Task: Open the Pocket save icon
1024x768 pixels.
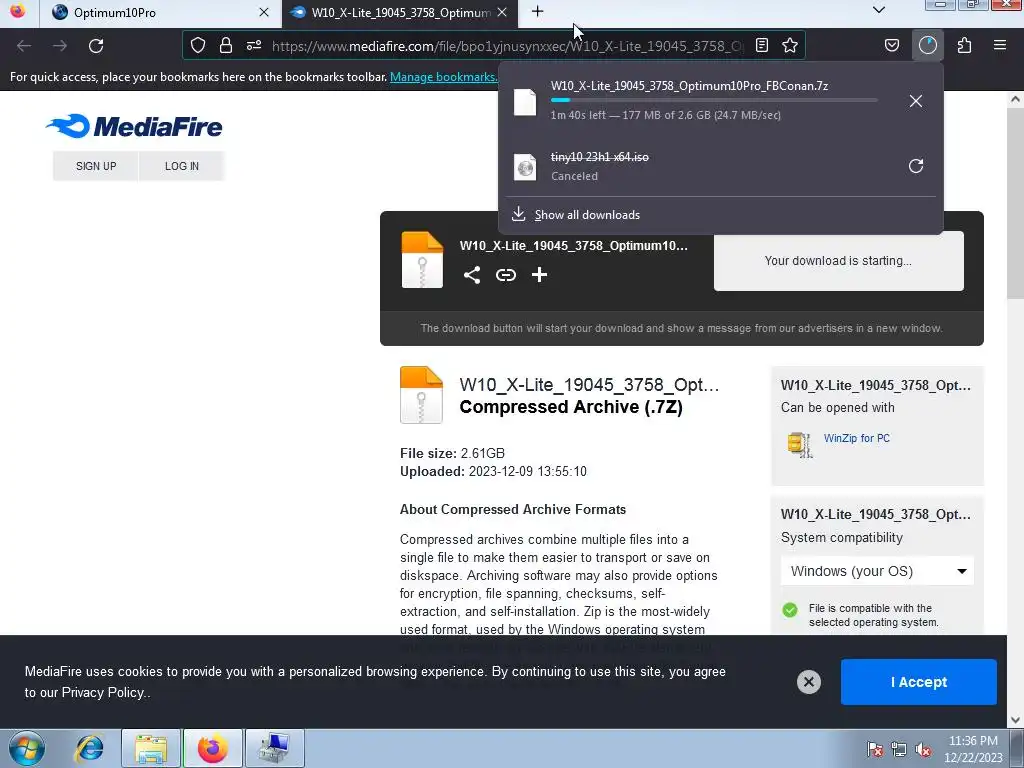Action: coord(891,45)
